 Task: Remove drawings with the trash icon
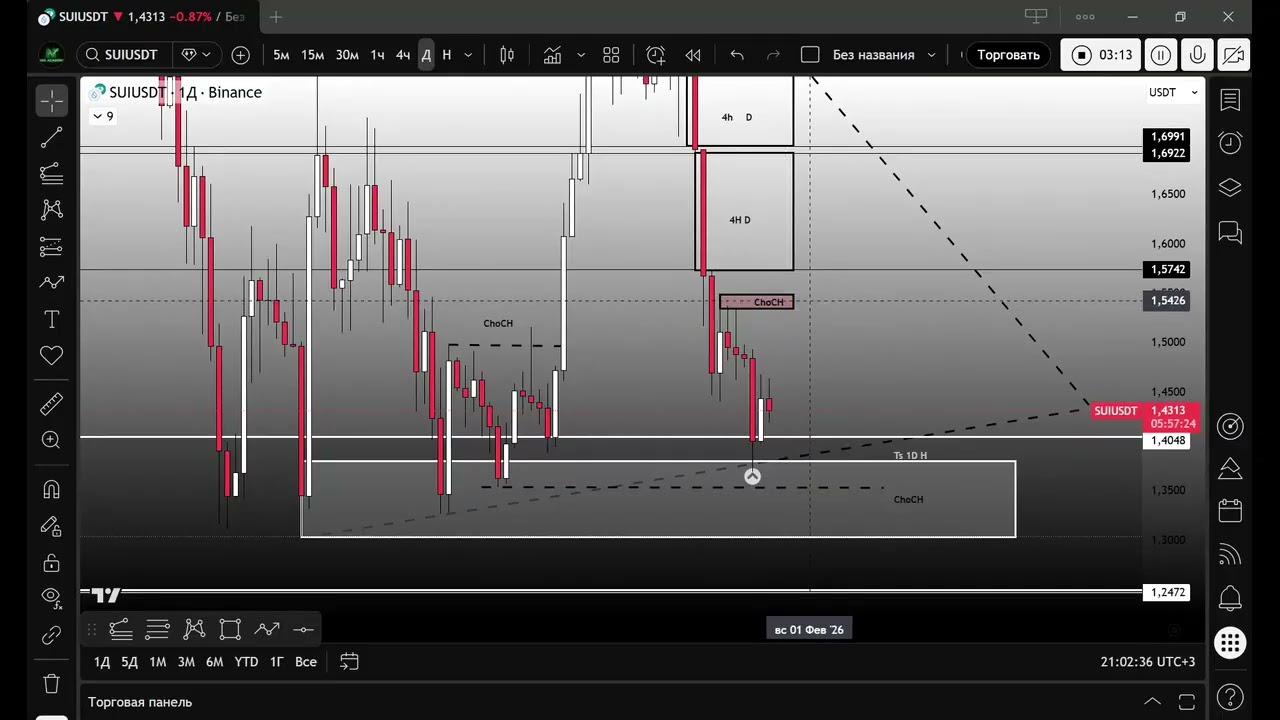click(x=51, y=684)
